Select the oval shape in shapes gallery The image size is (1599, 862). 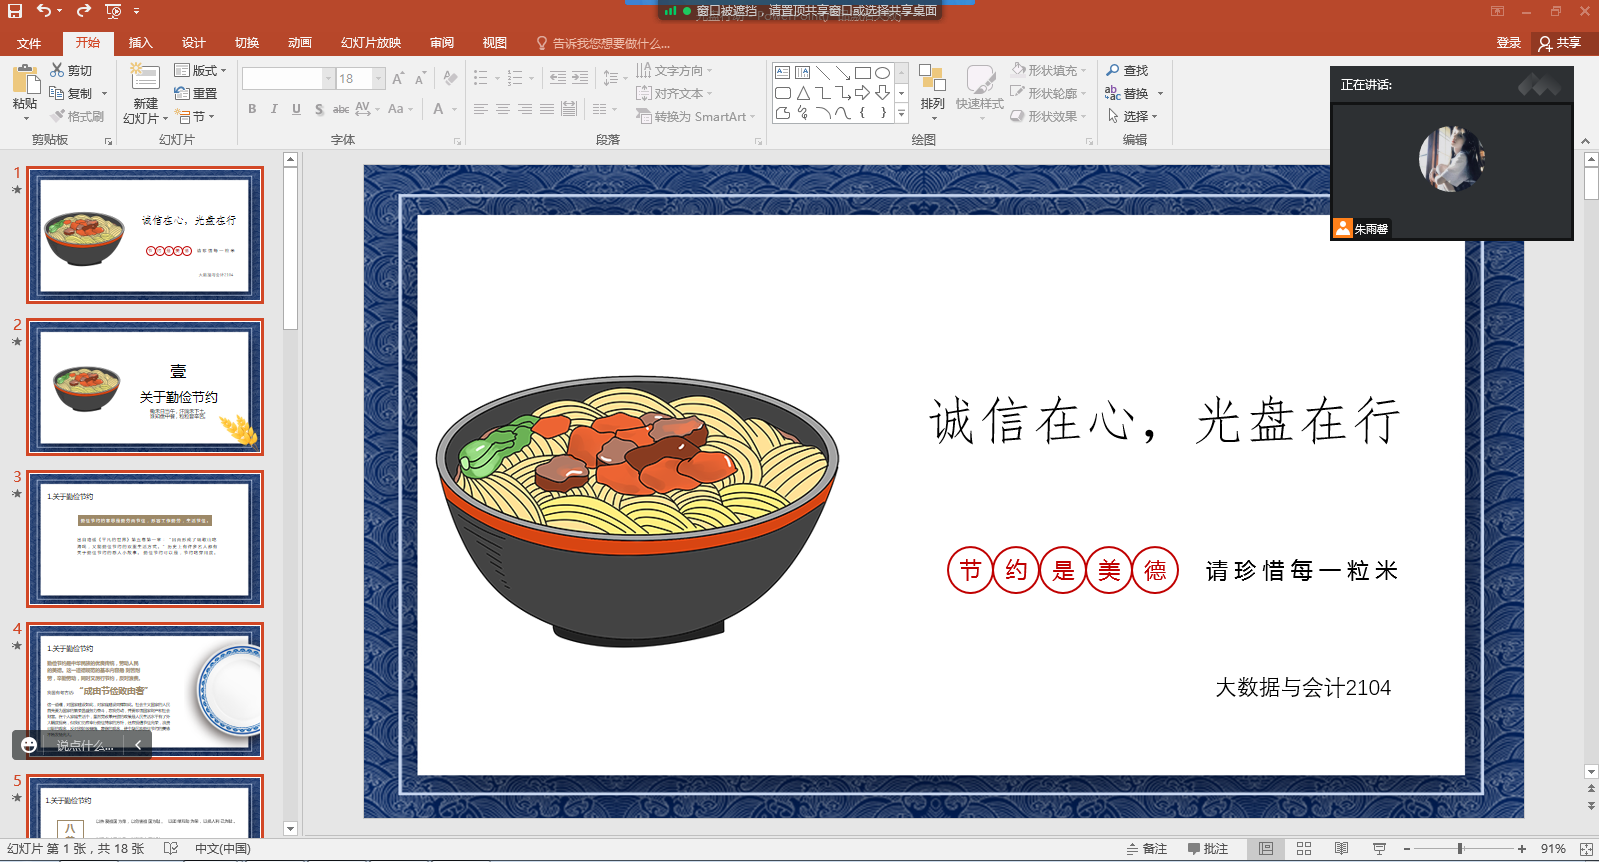click(882, 73)
